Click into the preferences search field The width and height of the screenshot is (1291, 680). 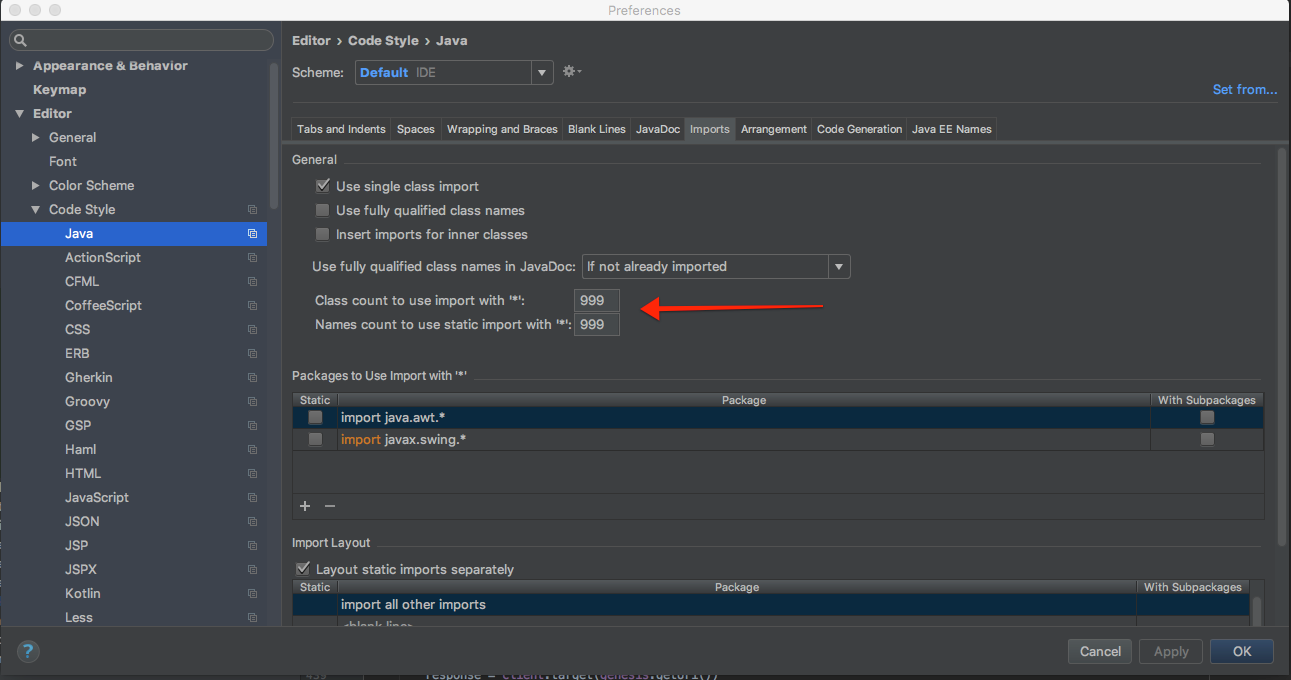pyautogui.click(x=141, y=41)
